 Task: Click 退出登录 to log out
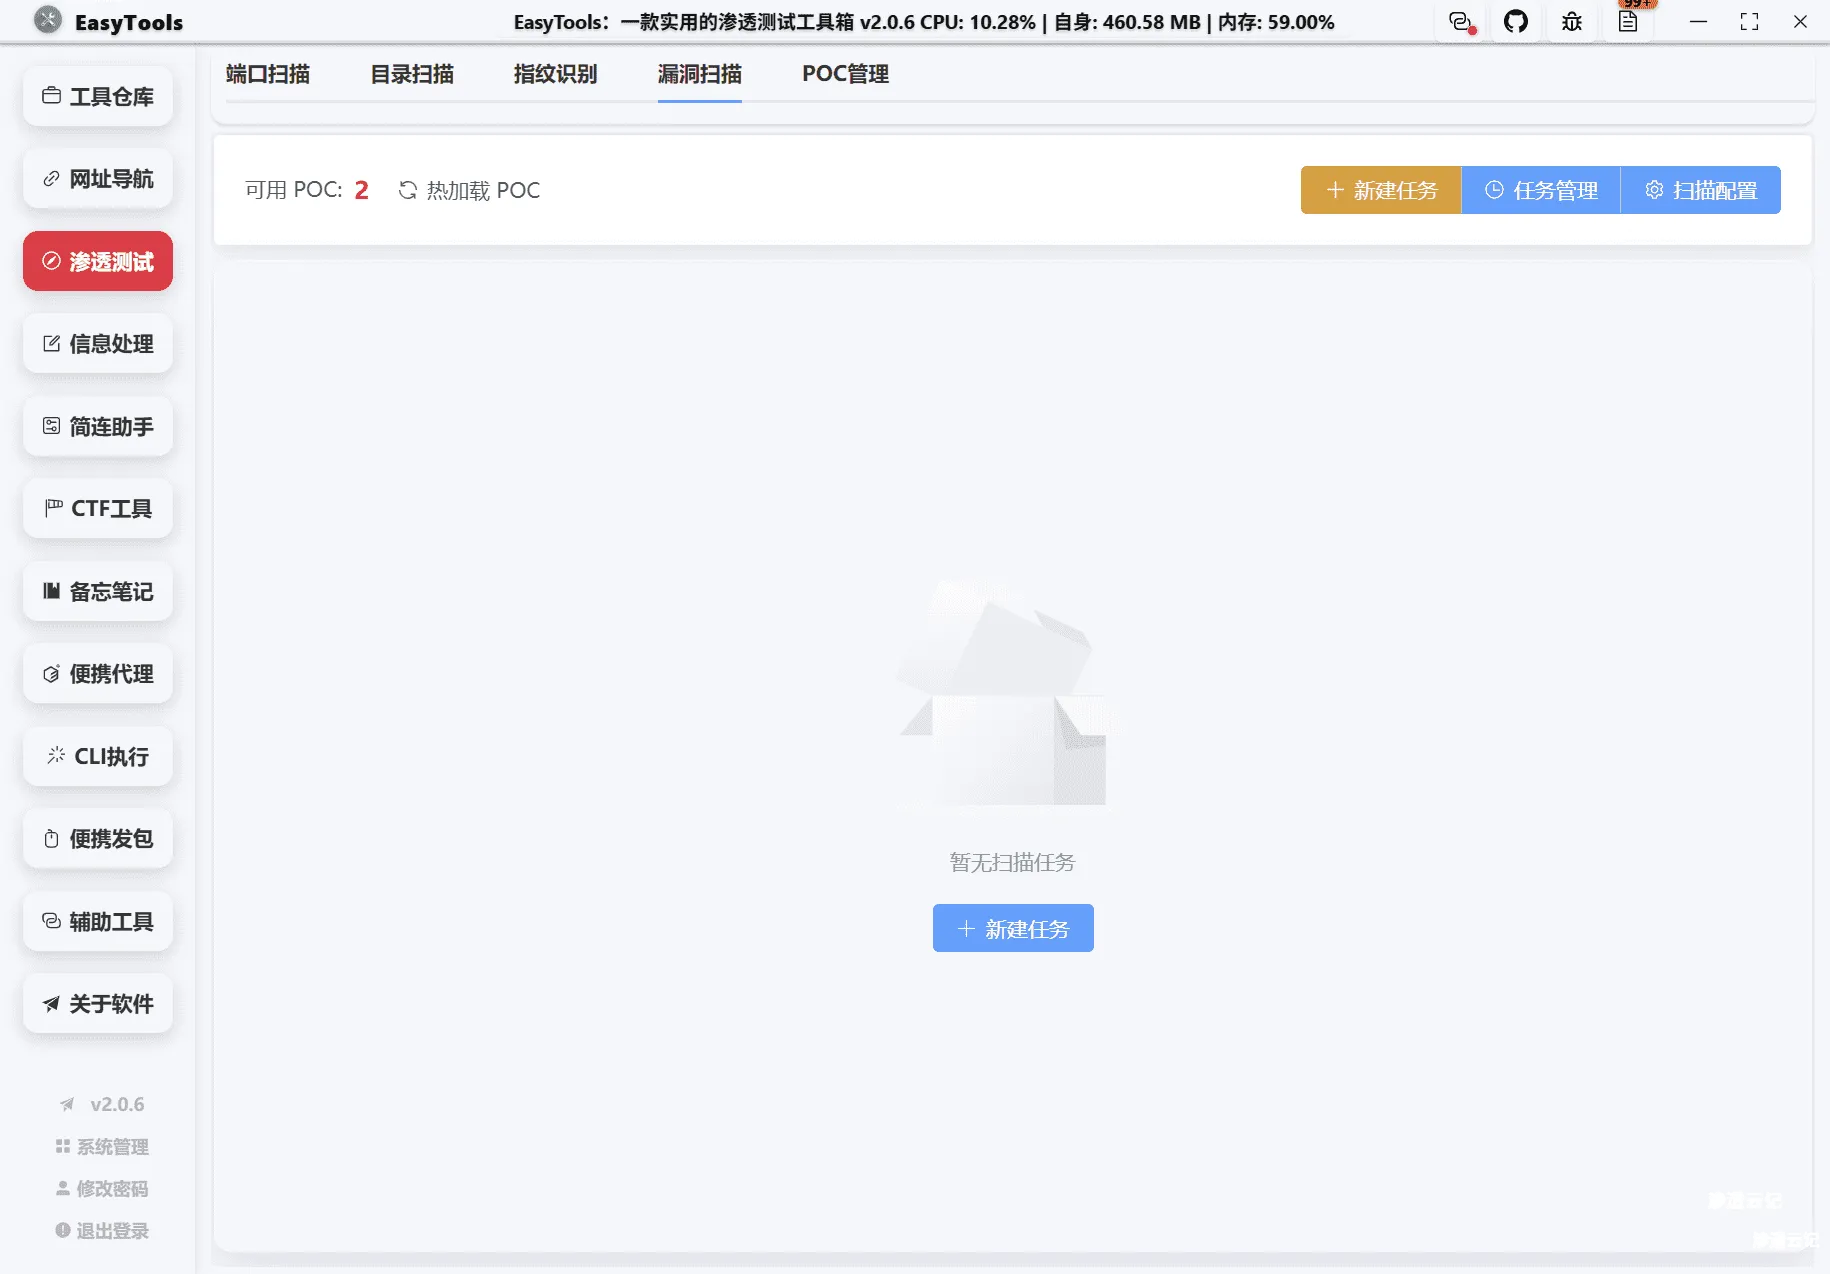(x=101, y=1230)
